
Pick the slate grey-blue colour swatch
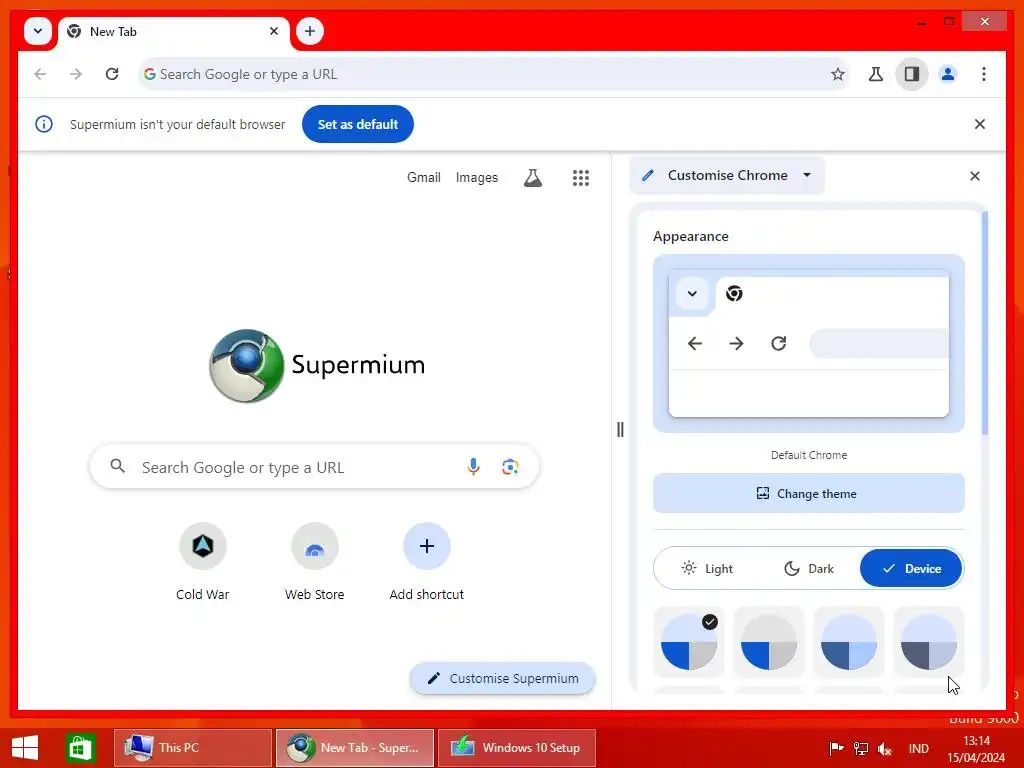click(x=929, y=642)
